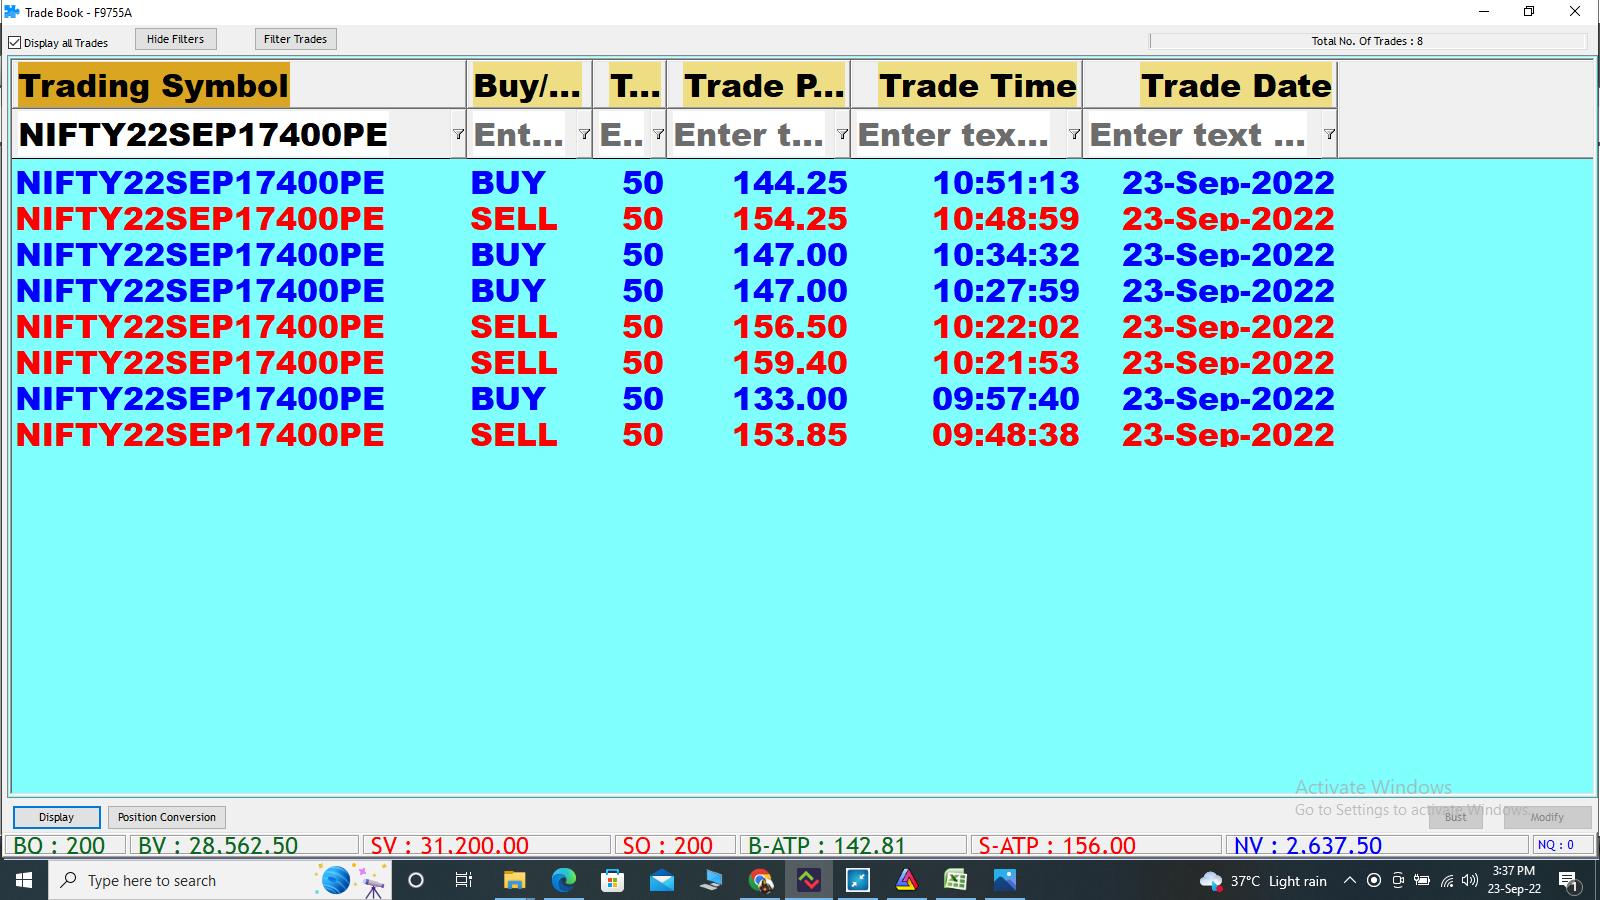
Task: Open the colorful triangle app on taskbar
Action: click(x=907, y=880)
